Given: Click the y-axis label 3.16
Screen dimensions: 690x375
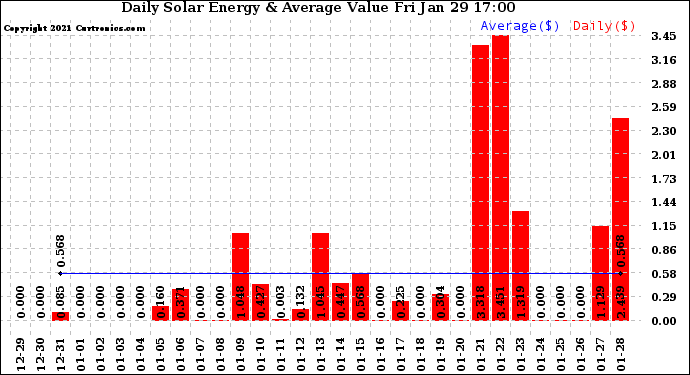Looking at the screenshot, I should (x=664, y=60).
